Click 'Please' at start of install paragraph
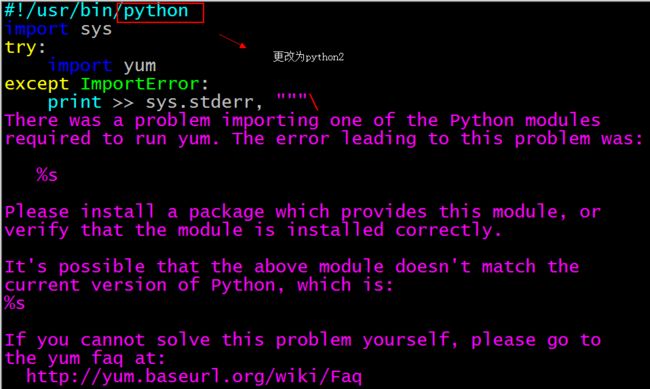The height and width of the screenshot is (389, 650). (x=36, y=212)
